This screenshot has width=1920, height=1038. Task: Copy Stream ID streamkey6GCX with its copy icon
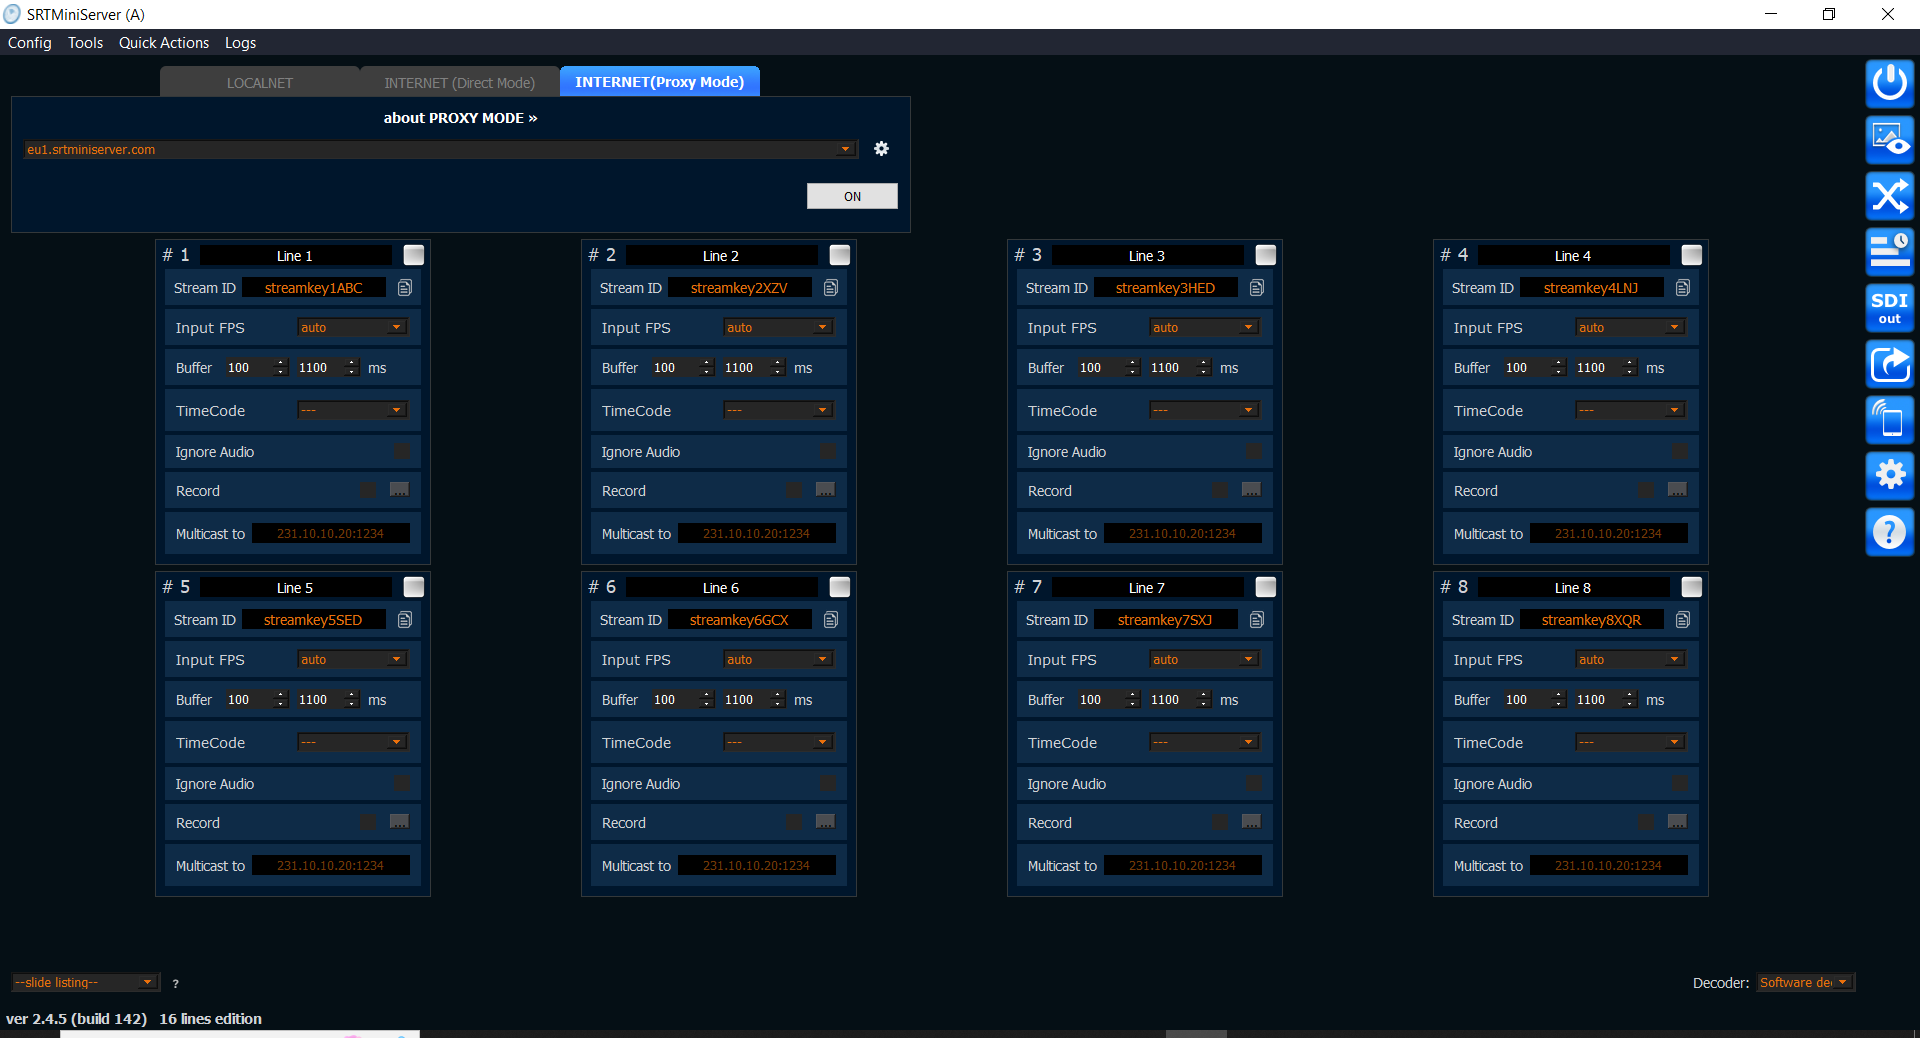coord(831,620)
